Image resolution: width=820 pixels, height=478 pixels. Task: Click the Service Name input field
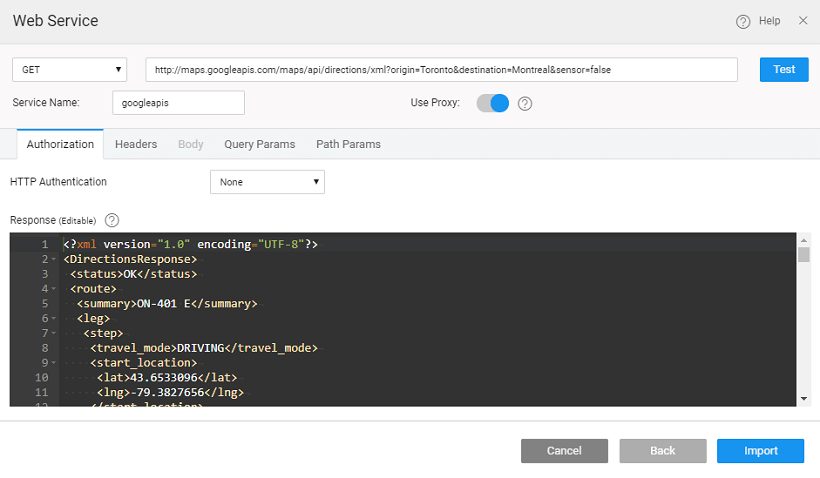[x=178, y=103]
